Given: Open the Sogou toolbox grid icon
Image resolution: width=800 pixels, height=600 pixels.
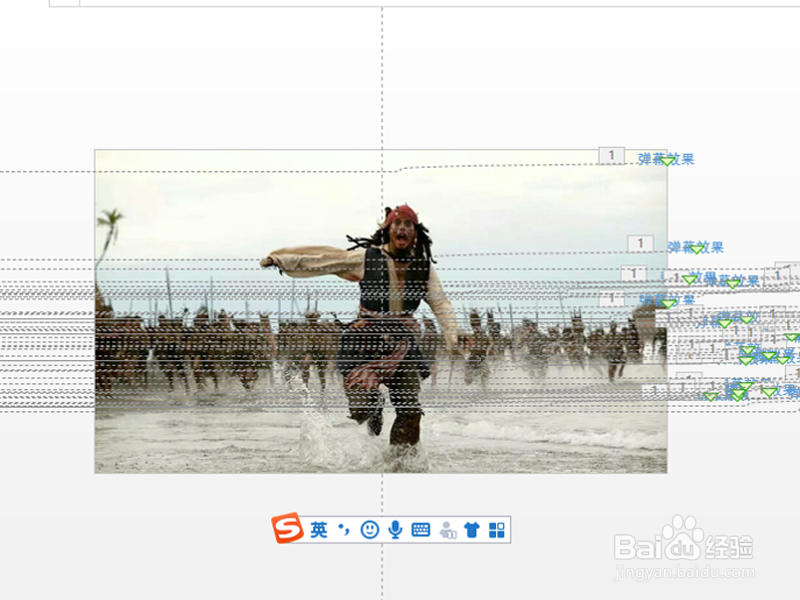Looking at the screenshot, I should pos(496,530).
